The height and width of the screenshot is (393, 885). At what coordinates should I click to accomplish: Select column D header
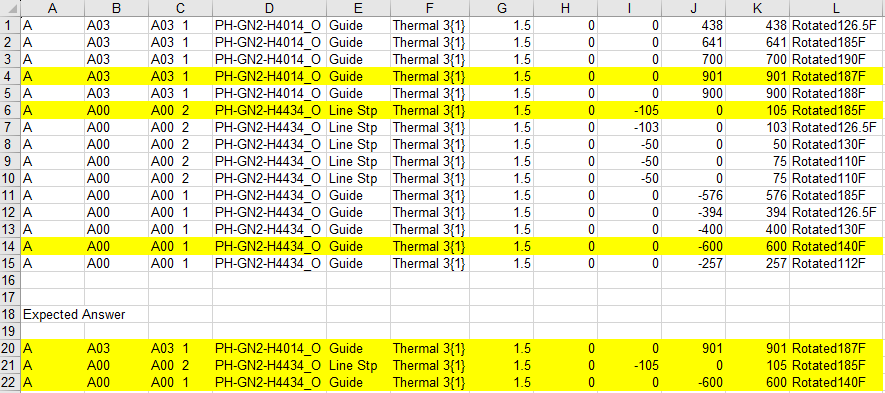(x=269, y=8)
